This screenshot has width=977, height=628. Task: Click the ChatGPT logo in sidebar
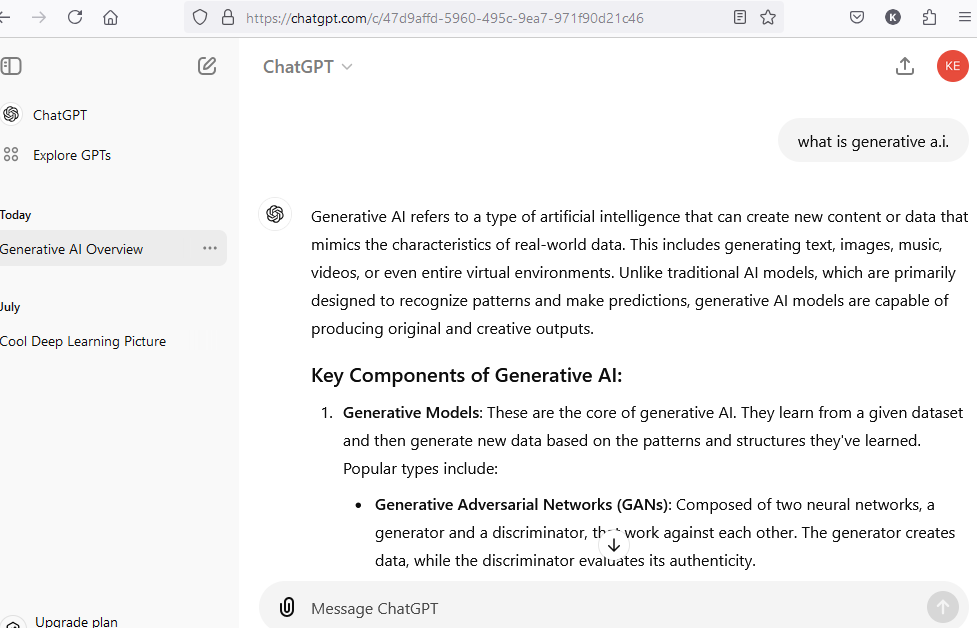11,115
